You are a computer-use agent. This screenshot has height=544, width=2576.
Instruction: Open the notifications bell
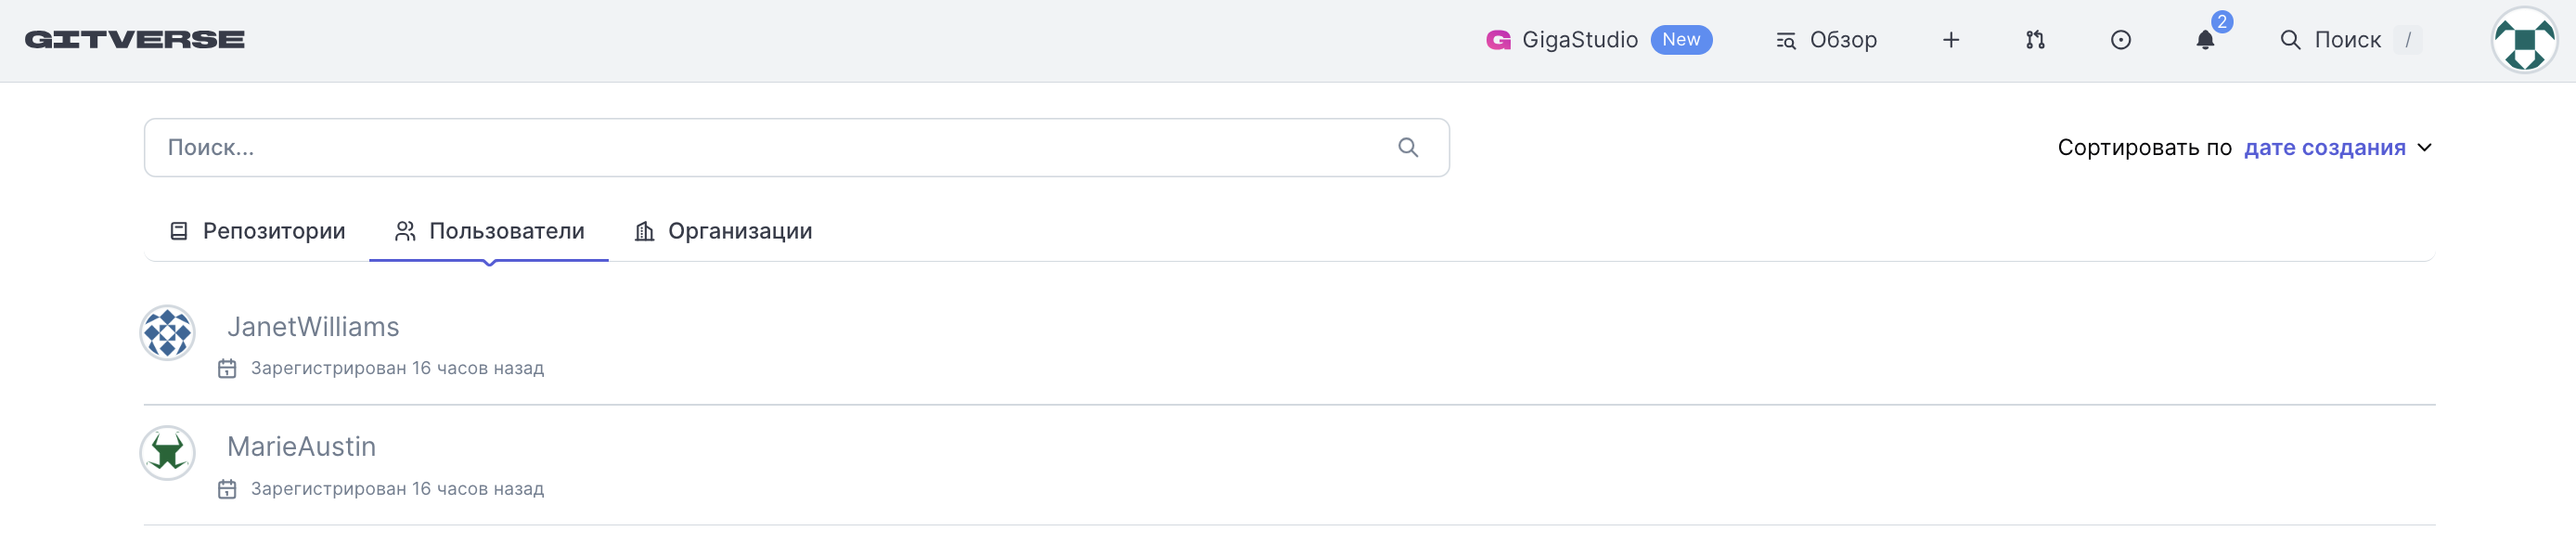[2205, 40]
